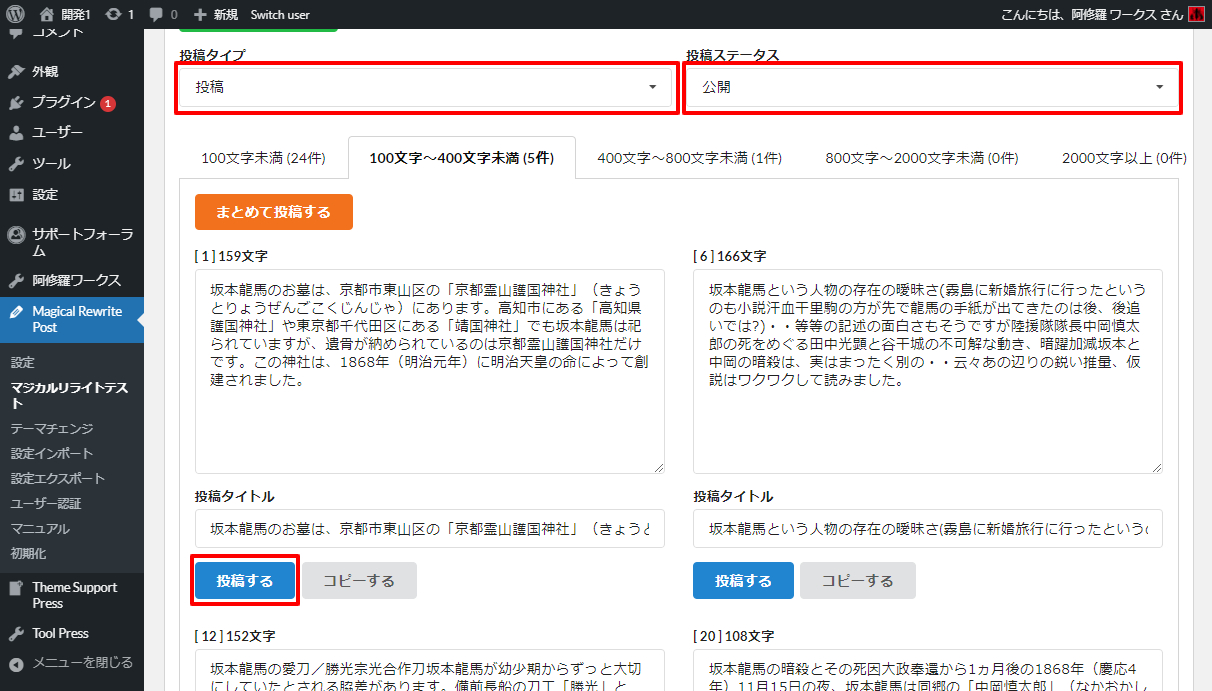Click コピーする for article 6
The image size is (1212, 691).
(x=858, y=581)
